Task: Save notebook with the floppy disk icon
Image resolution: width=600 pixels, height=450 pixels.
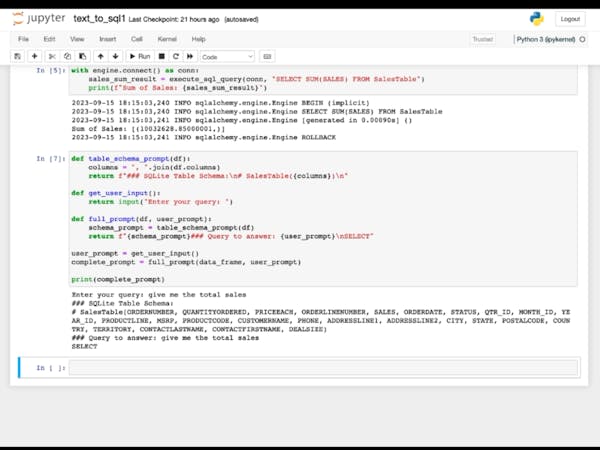Action: click(18, 57)
